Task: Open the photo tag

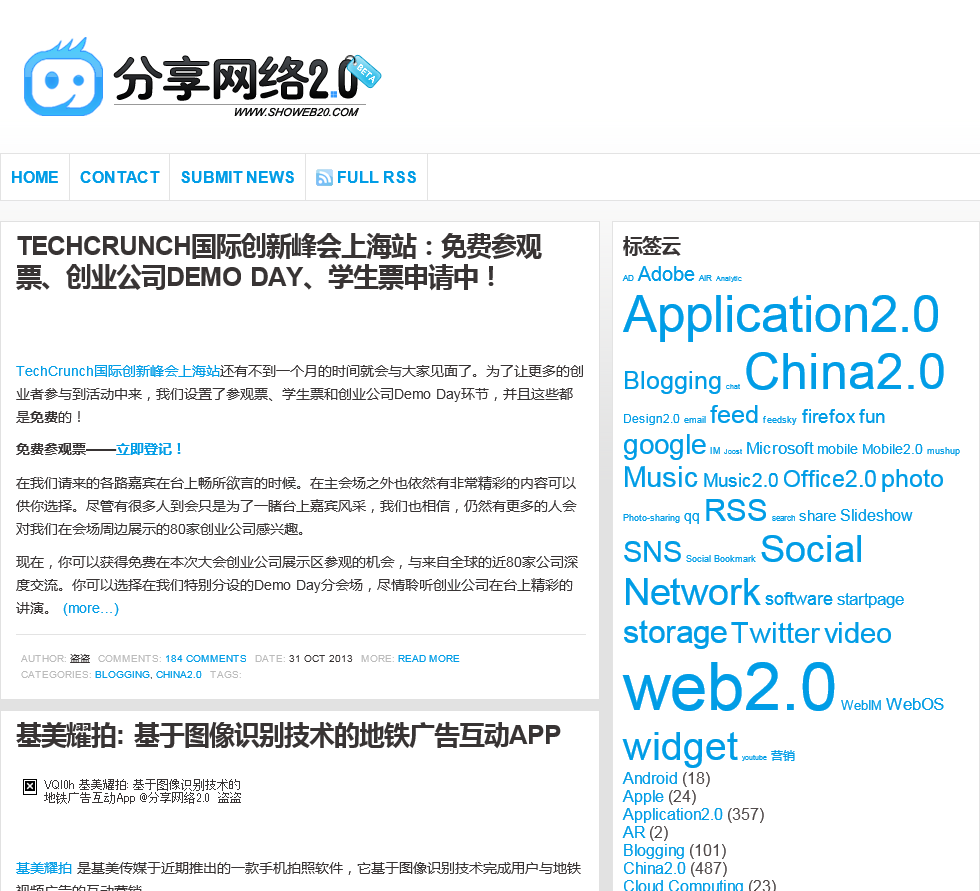Action: pyautogui.click(x=912, y=479)
